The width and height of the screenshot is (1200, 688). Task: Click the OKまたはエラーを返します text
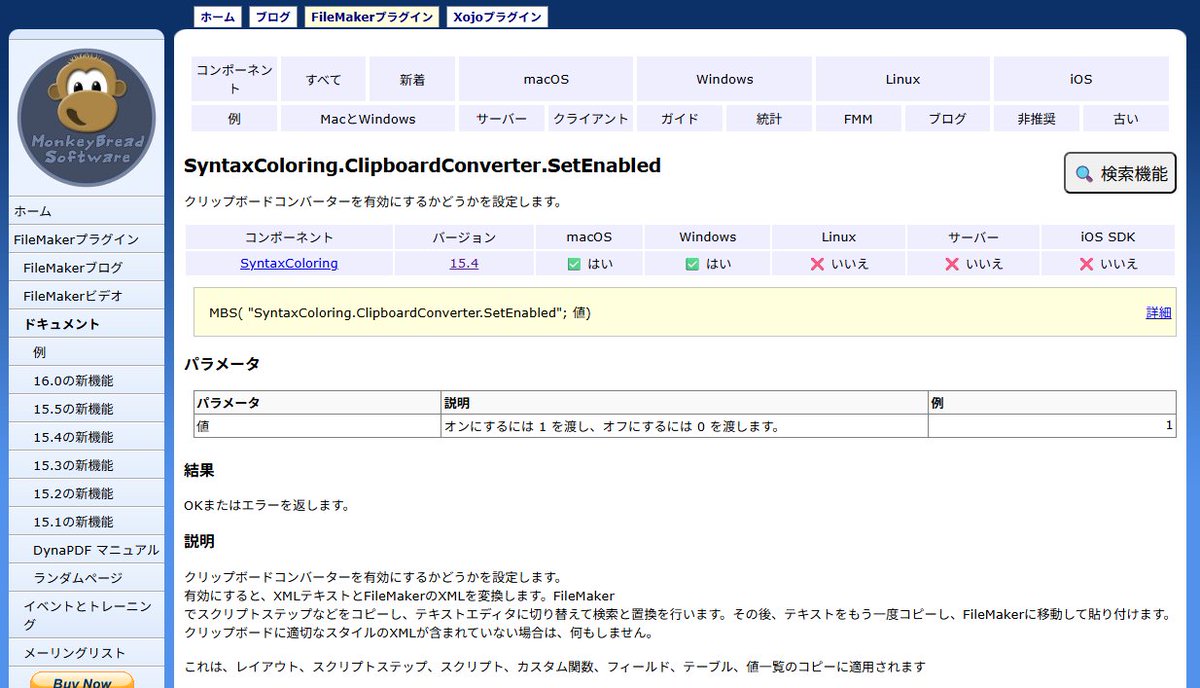(x=267, y=505)
